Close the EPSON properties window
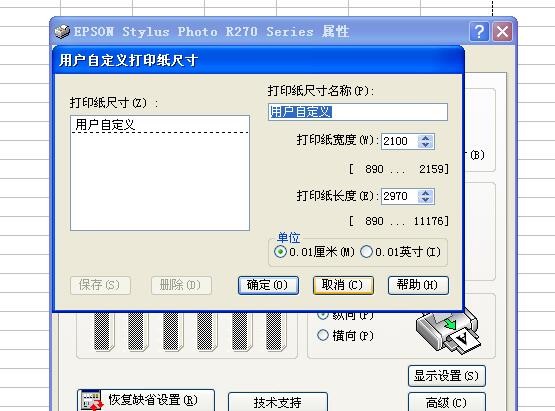 [x=503, y=32]
